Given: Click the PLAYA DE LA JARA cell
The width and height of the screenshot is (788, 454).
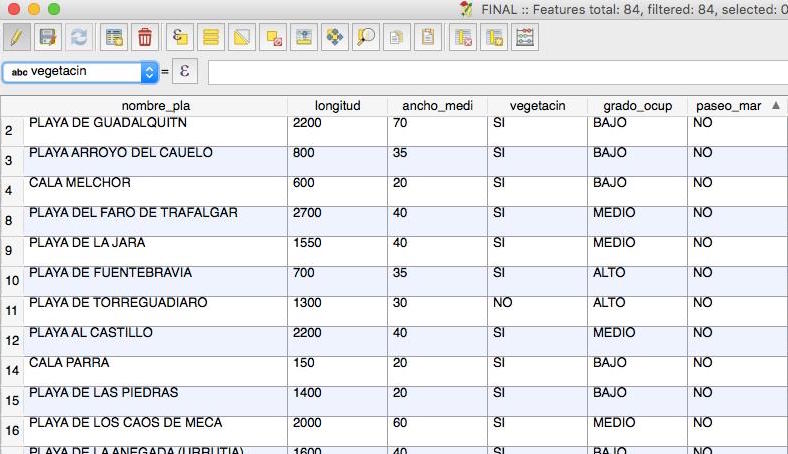Looking at the screenshot, I should point(155,243).
